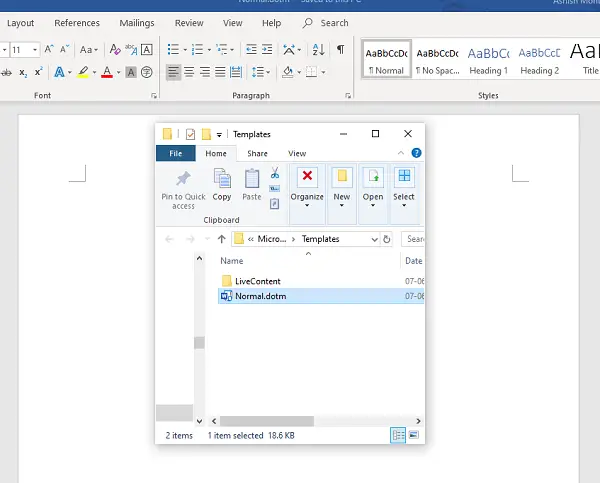Click the Numbering list icon
600x483 pixels.
coord(197,49)
